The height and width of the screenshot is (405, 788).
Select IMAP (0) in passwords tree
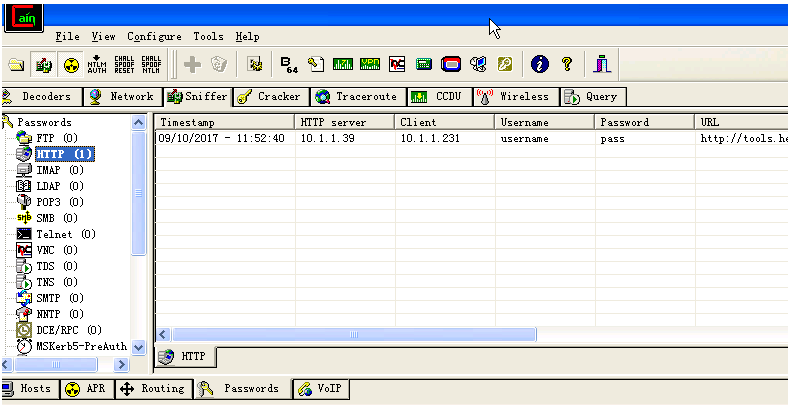coord(60,170)
